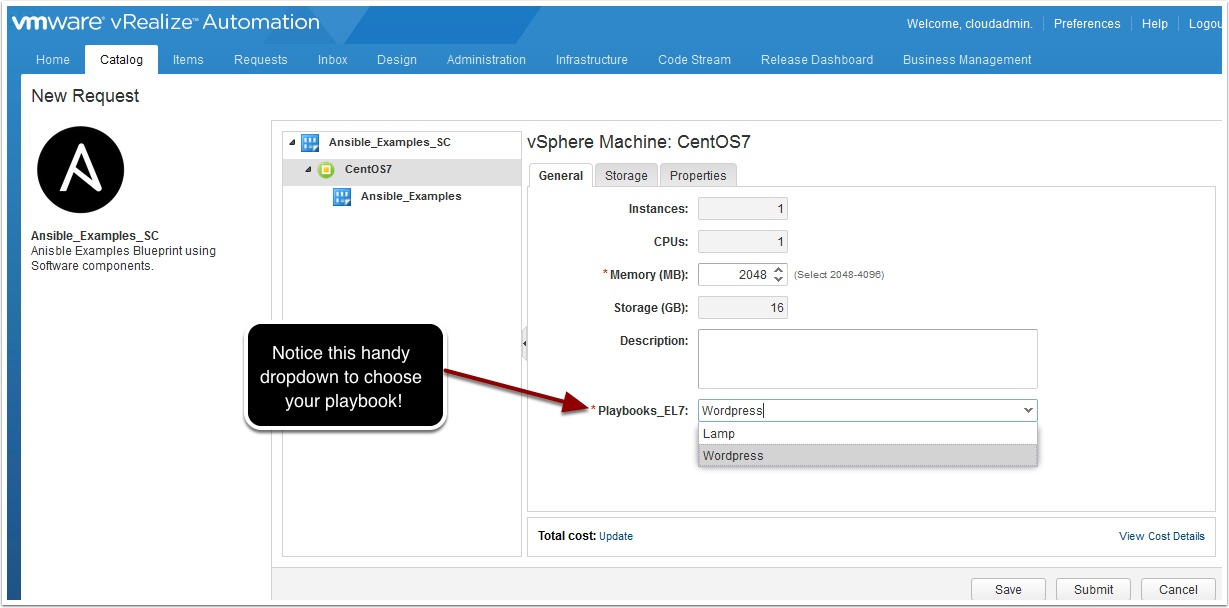1229x608 pixels.
Task: Select Ansible_Examples in the tree
Action: point(411,196)
